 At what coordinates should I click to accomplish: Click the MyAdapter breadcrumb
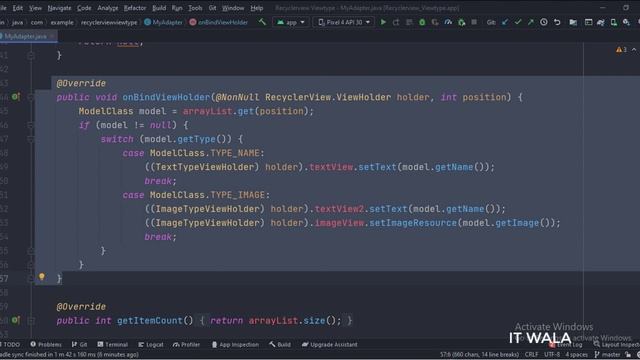click(164, 22)
